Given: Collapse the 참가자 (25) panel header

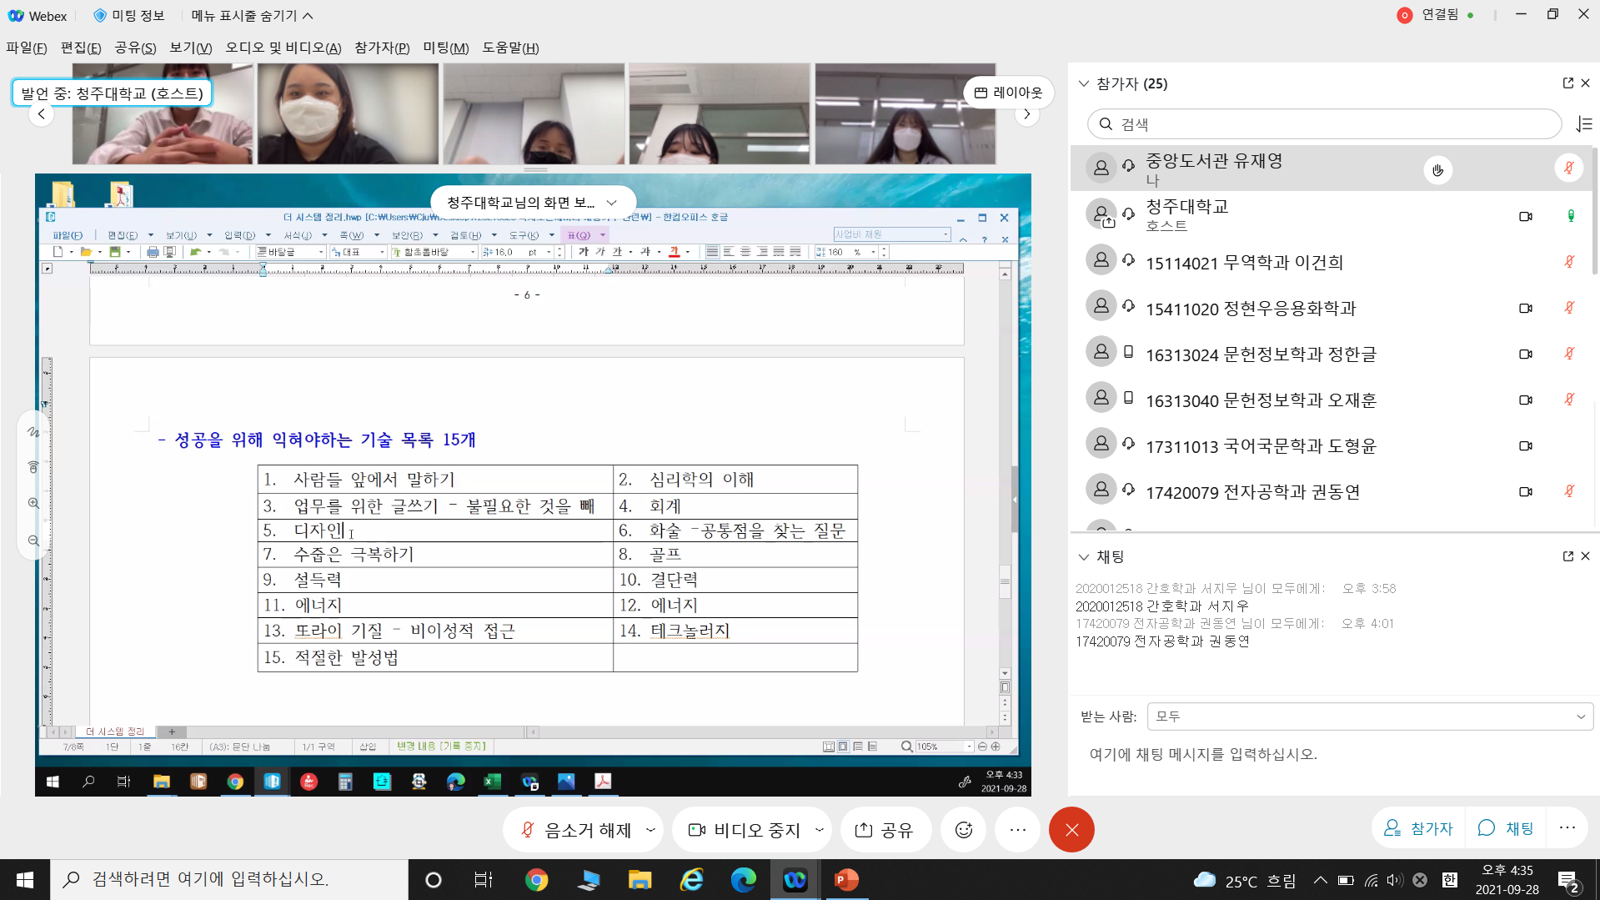Looking at the screenshot, I should [1084, 84].
